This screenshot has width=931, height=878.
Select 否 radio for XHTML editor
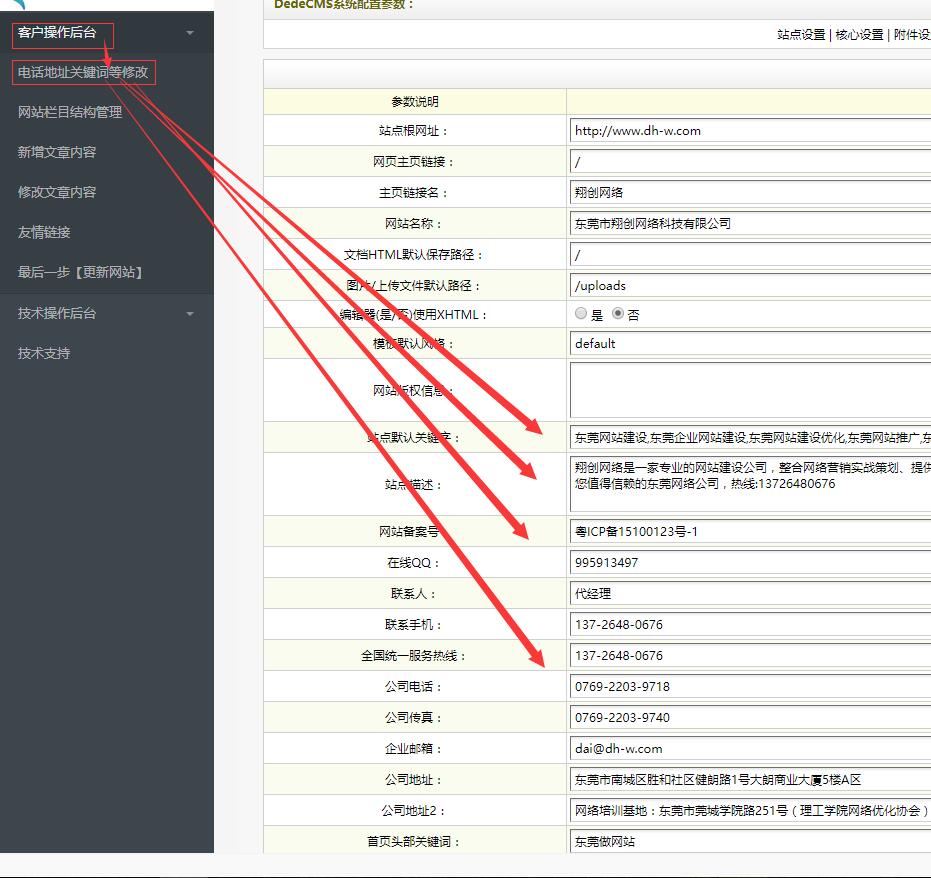618,313
